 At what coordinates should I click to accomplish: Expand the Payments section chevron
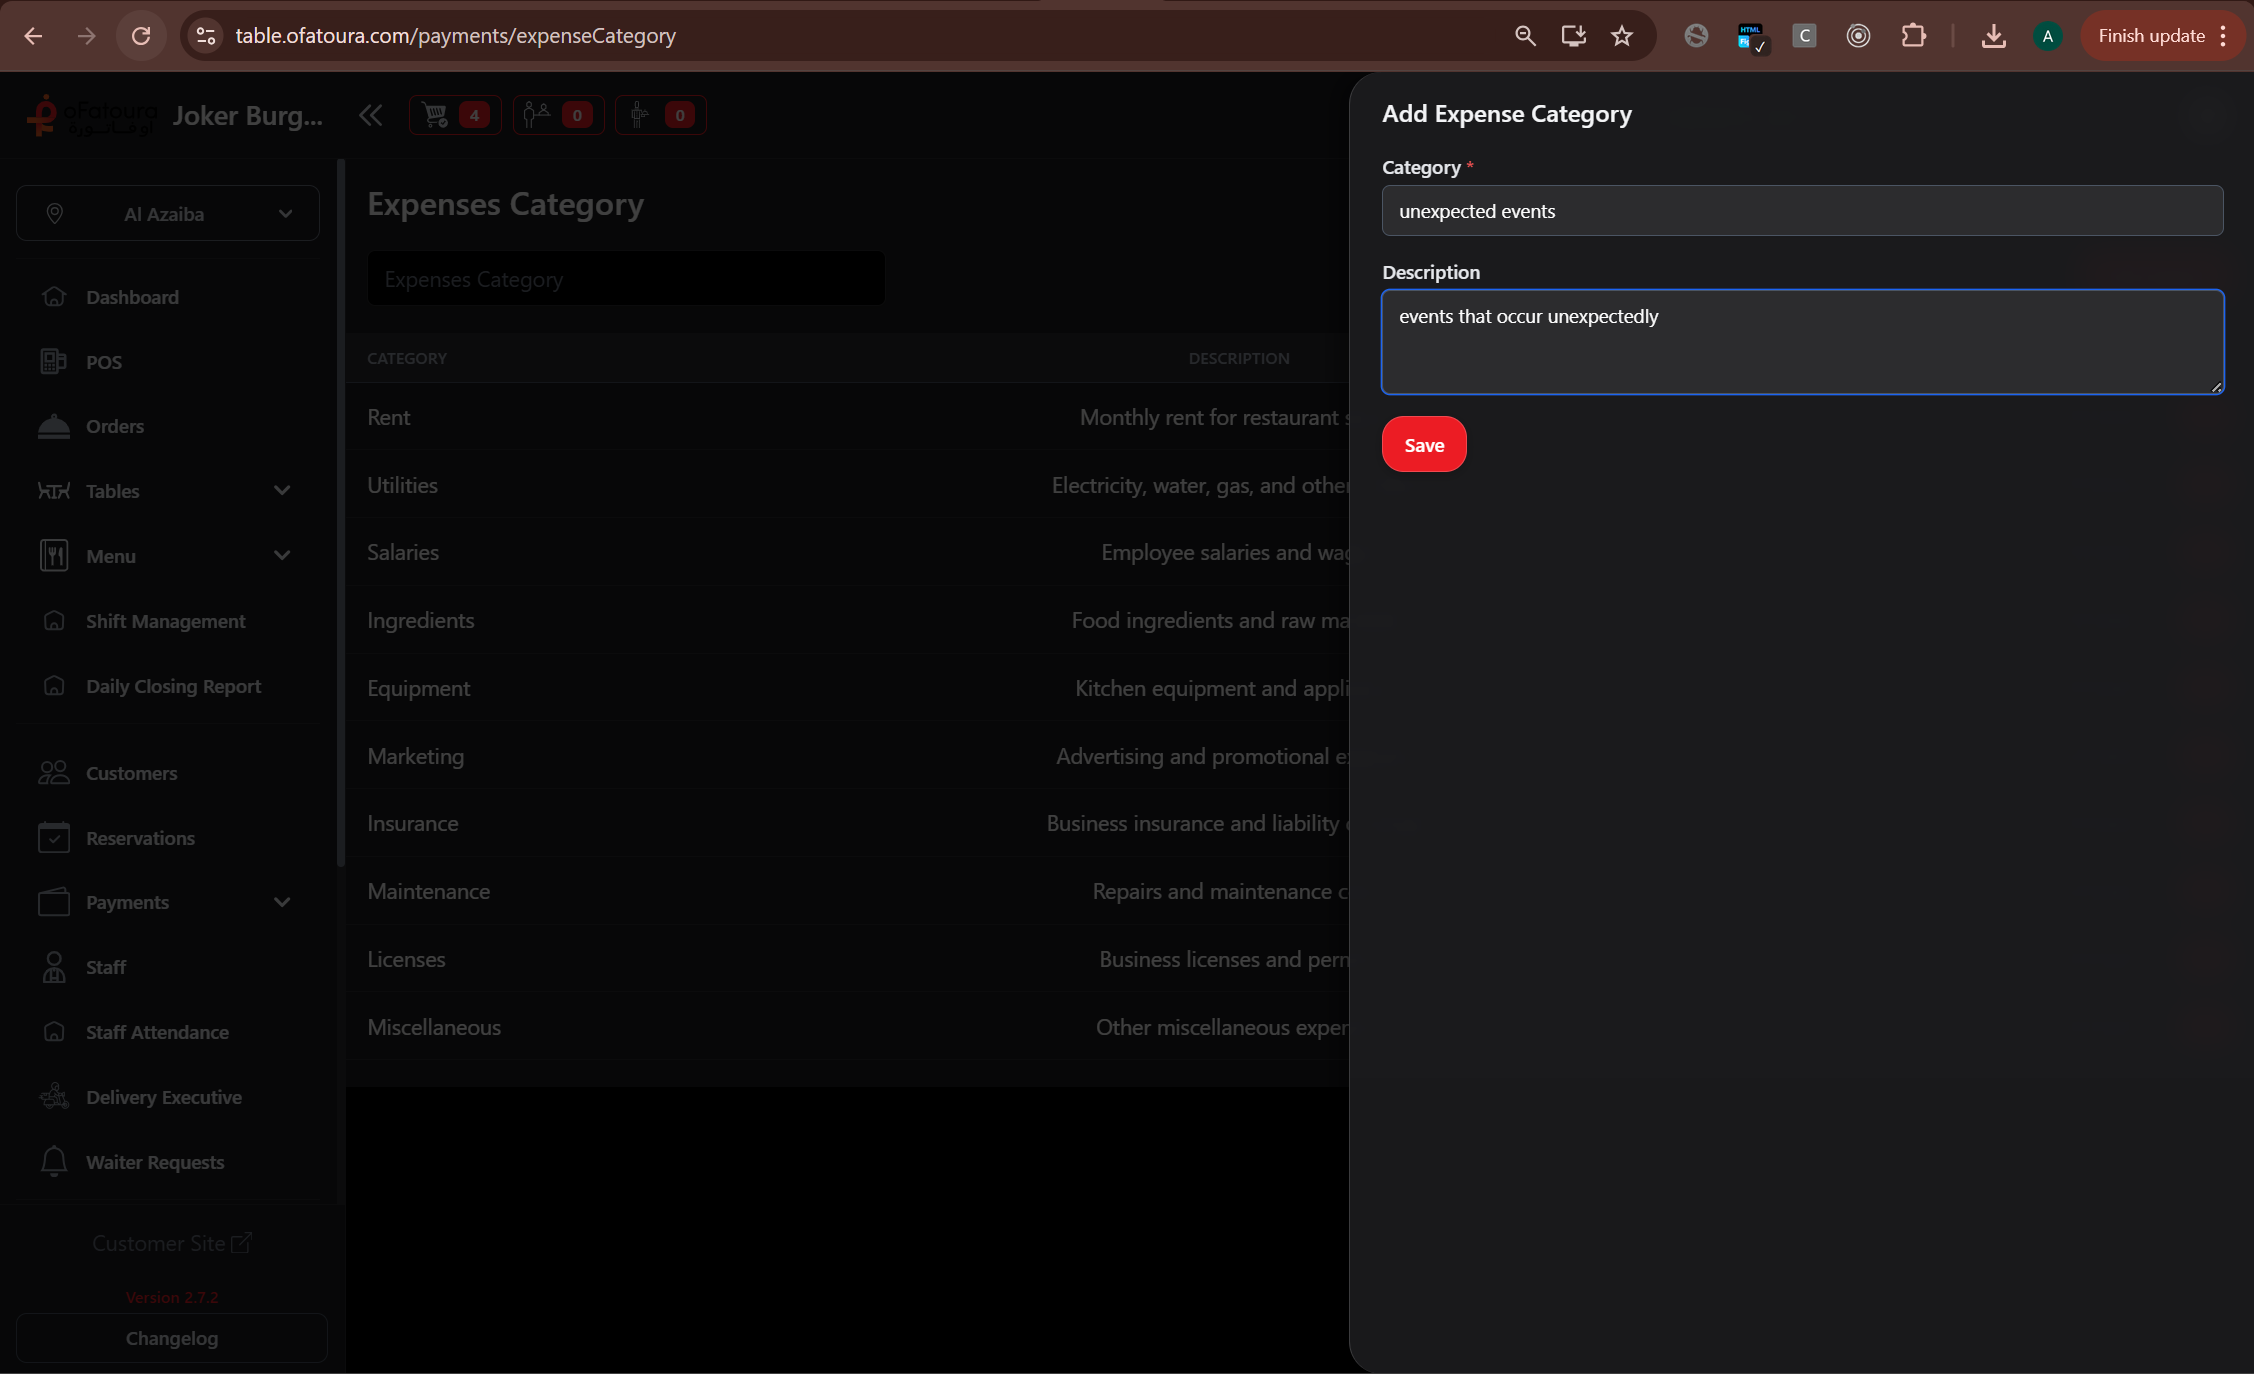(x=282, y=902)
